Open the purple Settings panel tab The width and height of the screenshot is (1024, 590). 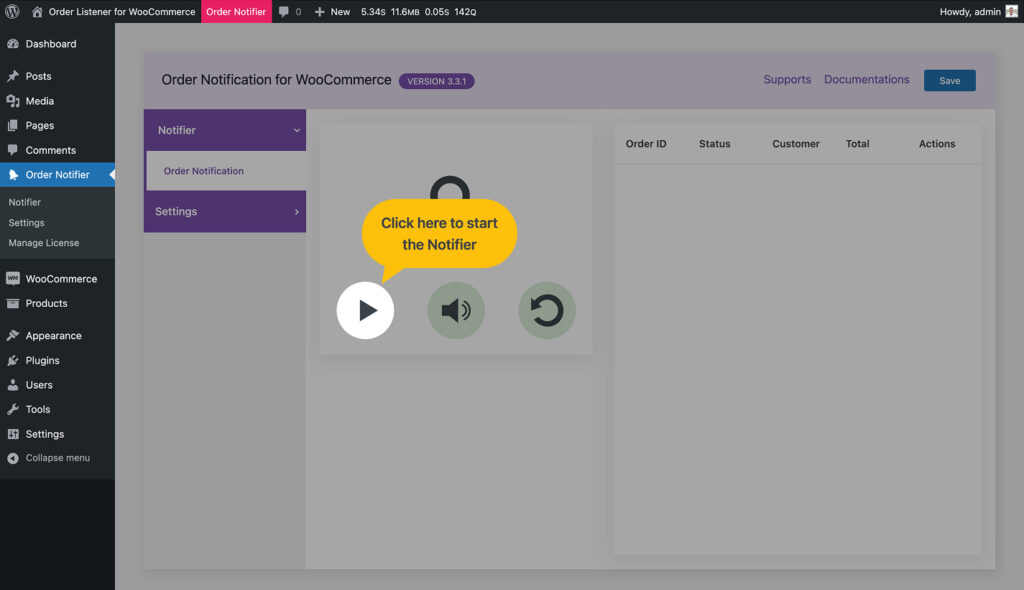click(225, 211)
